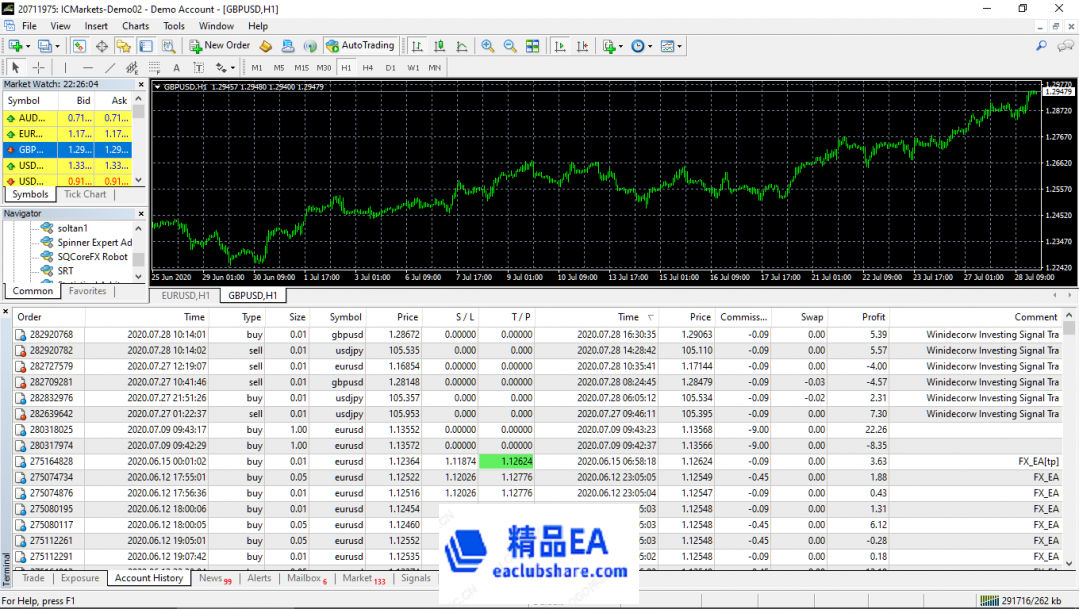Screen dimensions: 1079x609
Task: Open the Trade tab in Terminal
Action: pyautogui.click(x=33, y=578)
